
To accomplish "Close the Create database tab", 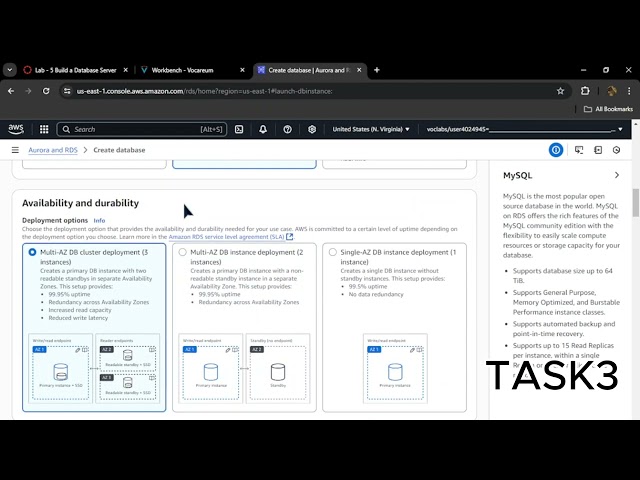I will point(359,70).
